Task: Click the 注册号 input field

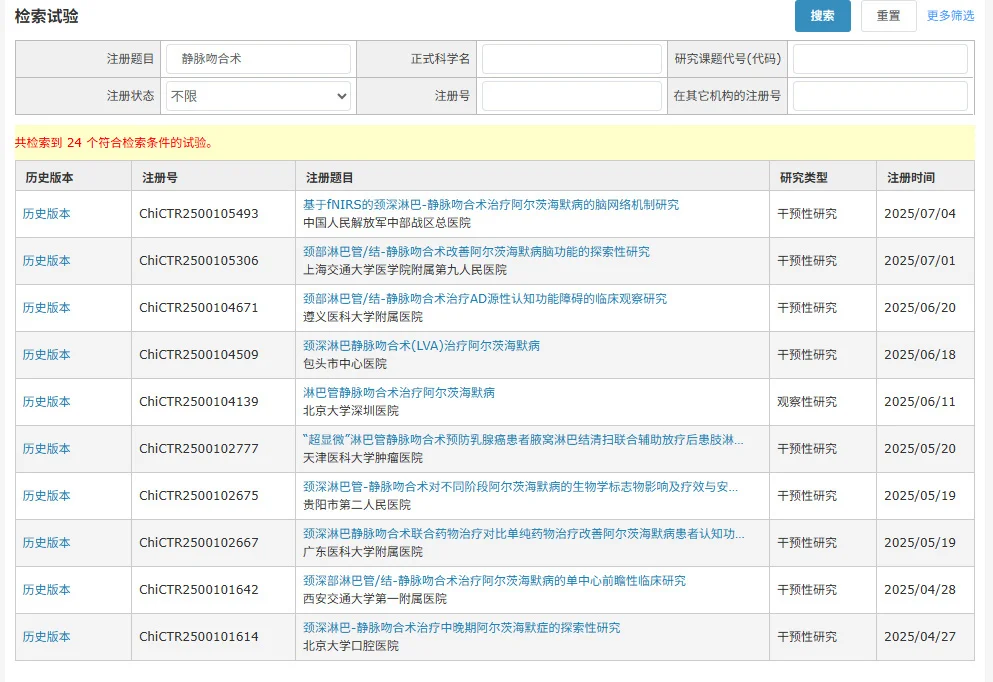Action: click(571, 96)
